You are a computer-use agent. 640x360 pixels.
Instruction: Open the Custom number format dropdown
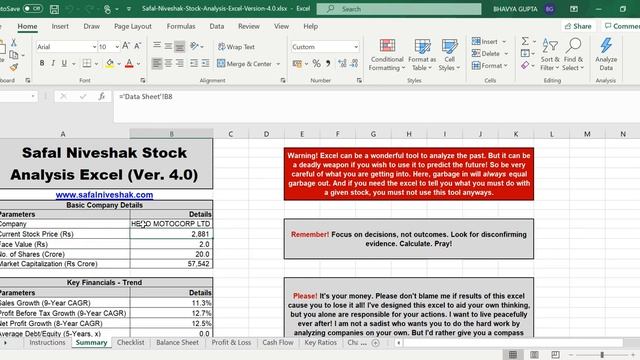pyautogui.click(x=356, y=47)
